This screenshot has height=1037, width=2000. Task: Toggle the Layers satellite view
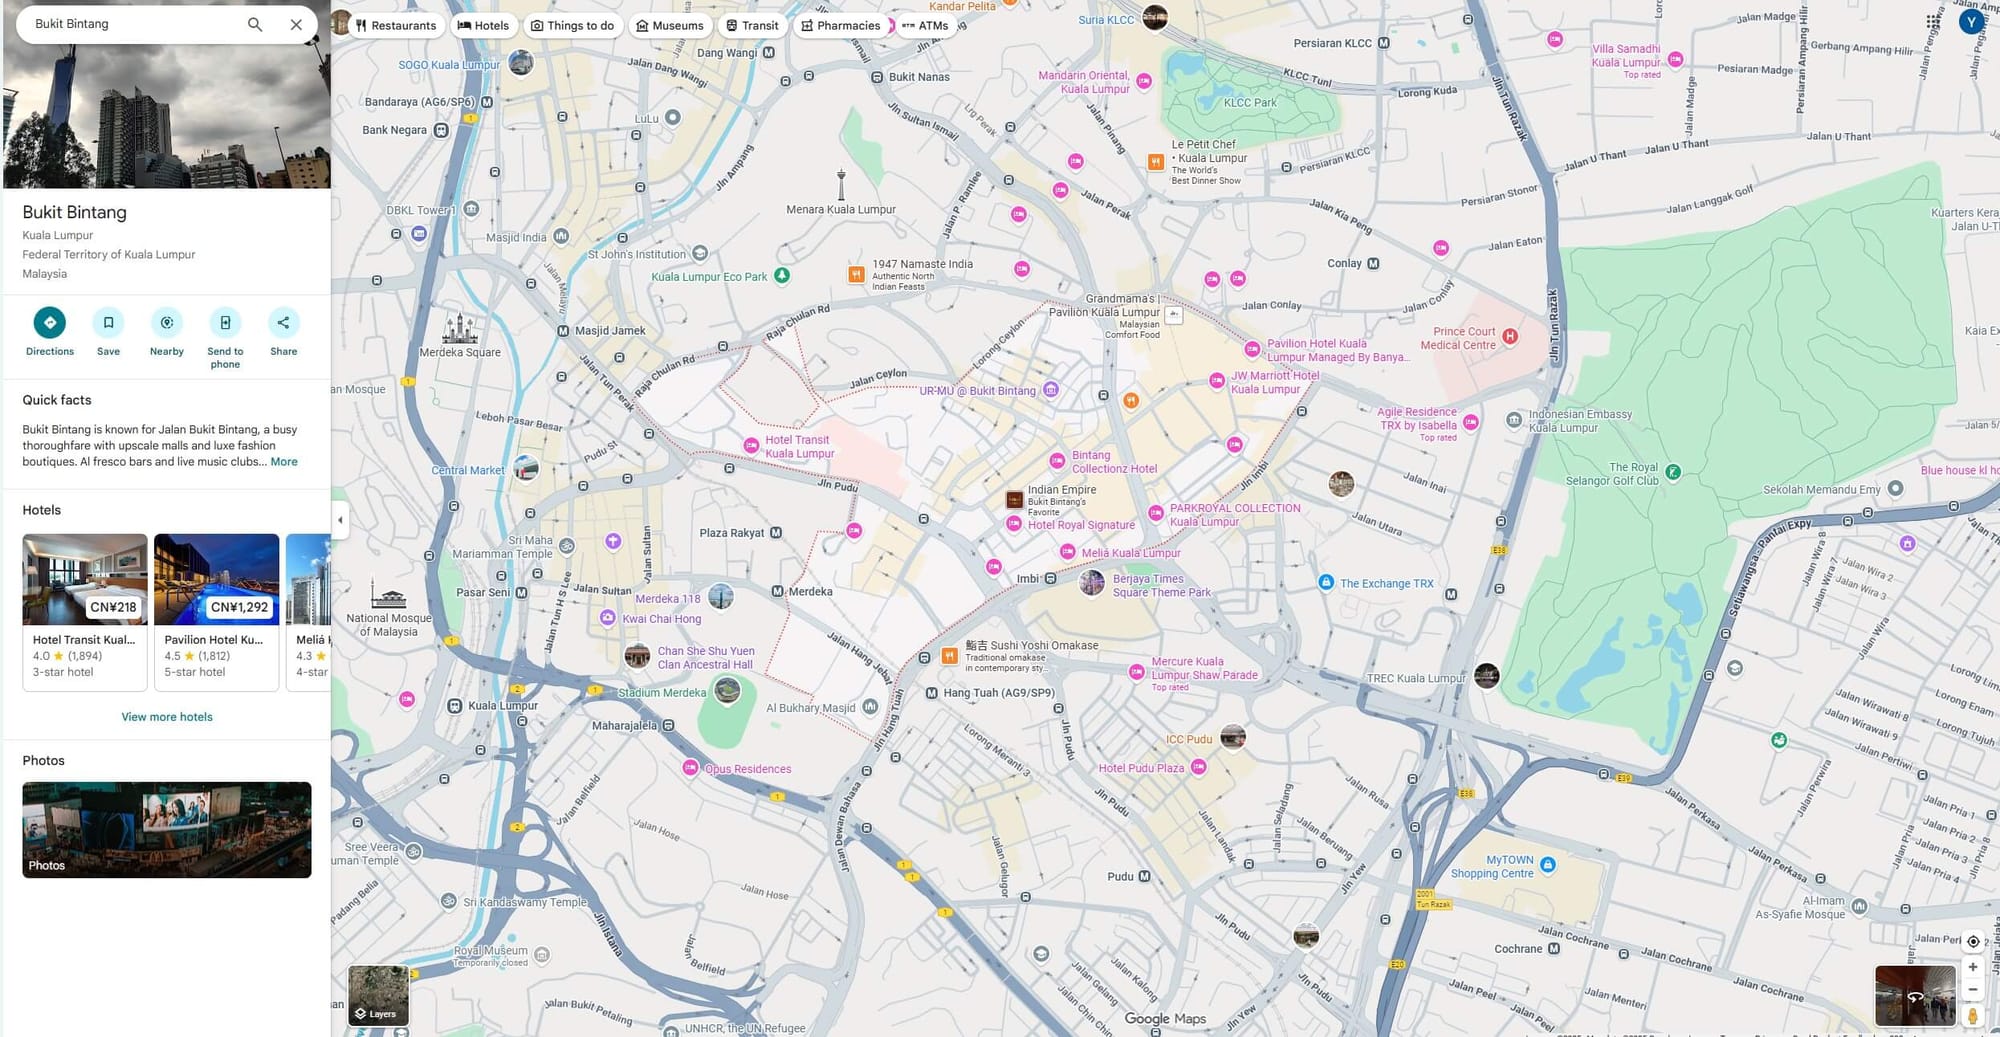pyautogui.click(x=378, y=995)
